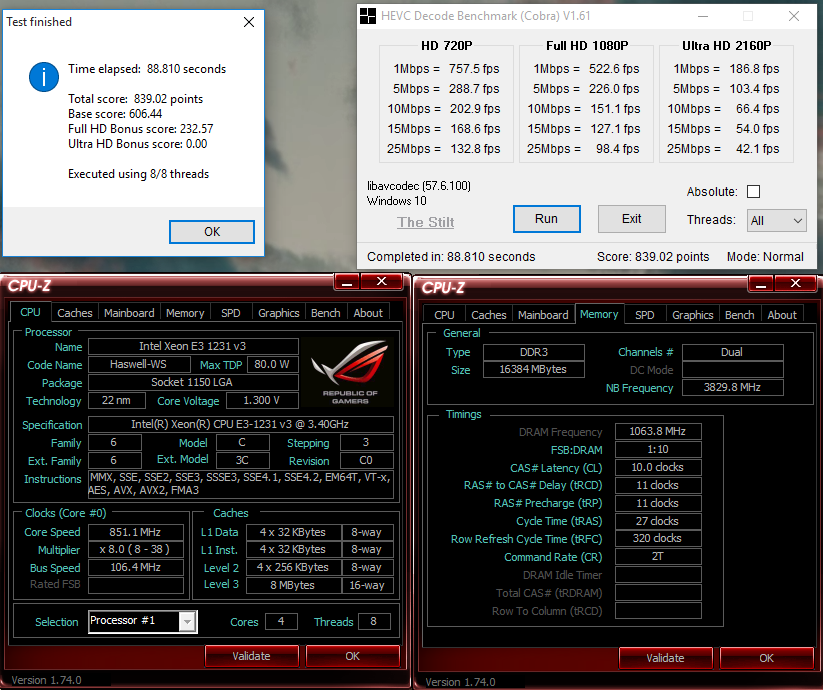This screenshot has height=690, width=823.
Task: Click the Specification field text
Action: pos(240,424)
